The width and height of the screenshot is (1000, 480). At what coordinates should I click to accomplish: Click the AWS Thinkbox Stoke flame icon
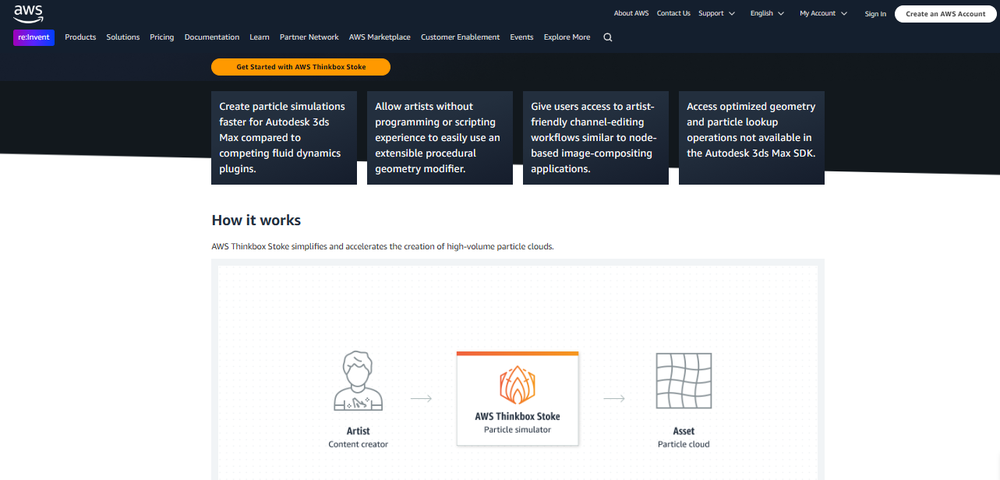(517, 384)
